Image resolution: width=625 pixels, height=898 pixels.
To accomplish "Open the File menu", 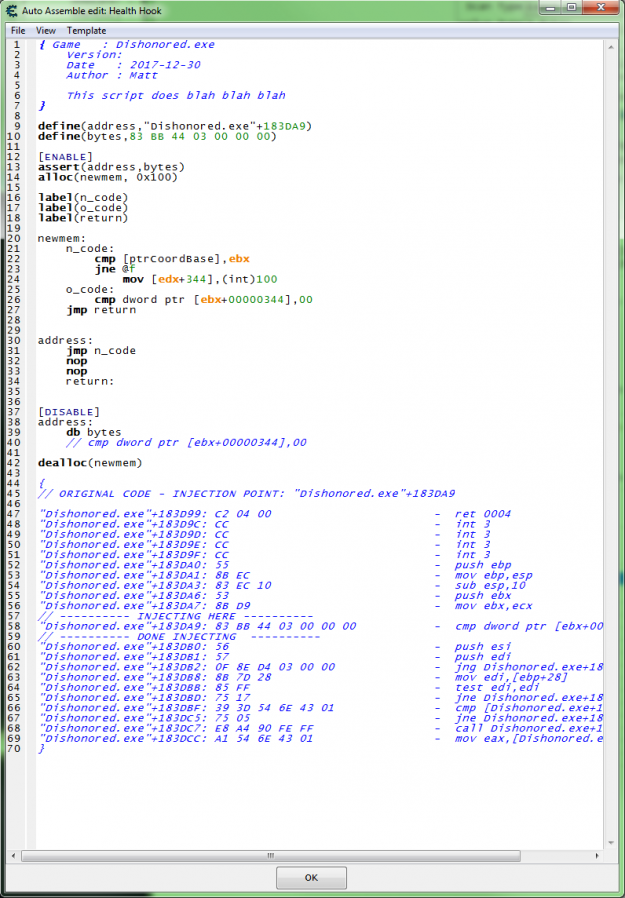I will tap(18, 31).
